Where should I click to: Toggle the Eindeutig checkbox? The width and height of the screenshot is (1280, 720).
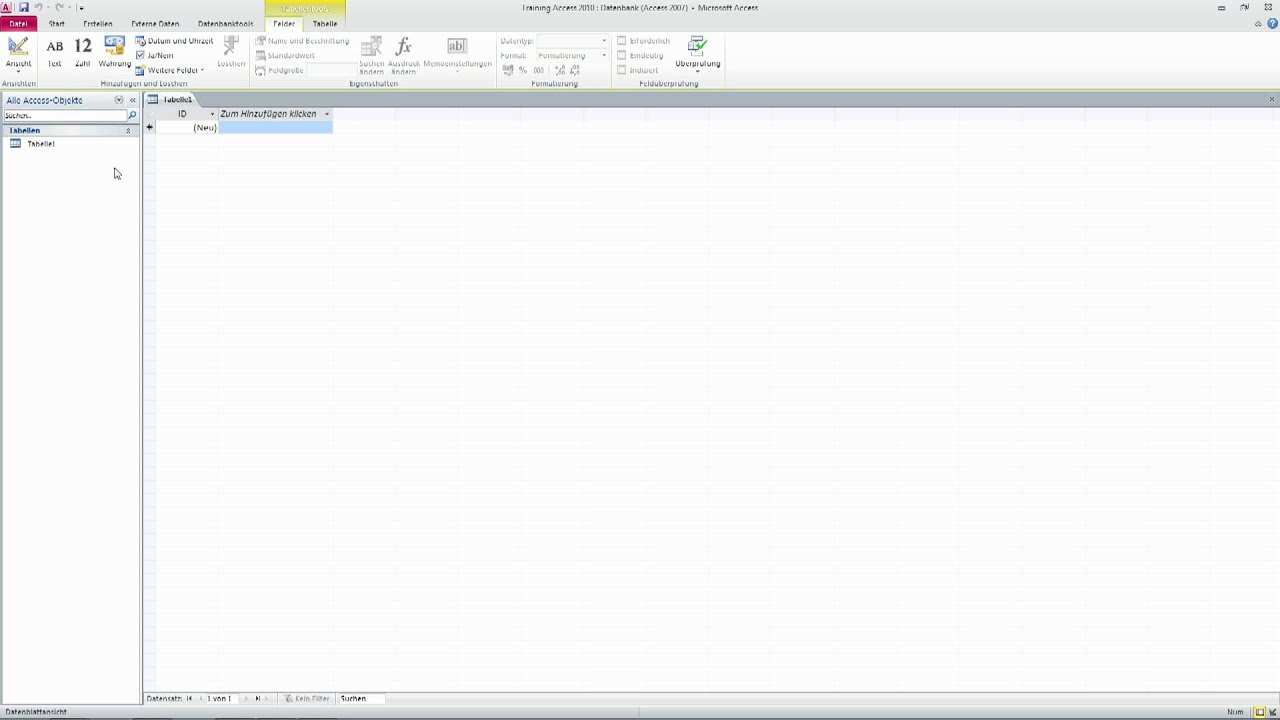[x=622, y=56]
